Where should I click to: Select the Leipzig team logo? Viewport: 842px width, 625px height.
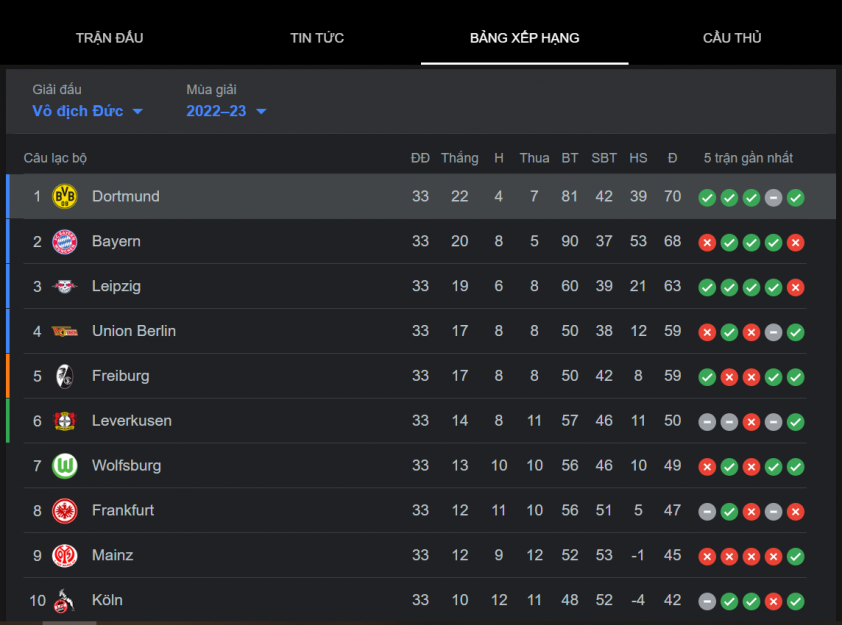click(x=64, y=286)
